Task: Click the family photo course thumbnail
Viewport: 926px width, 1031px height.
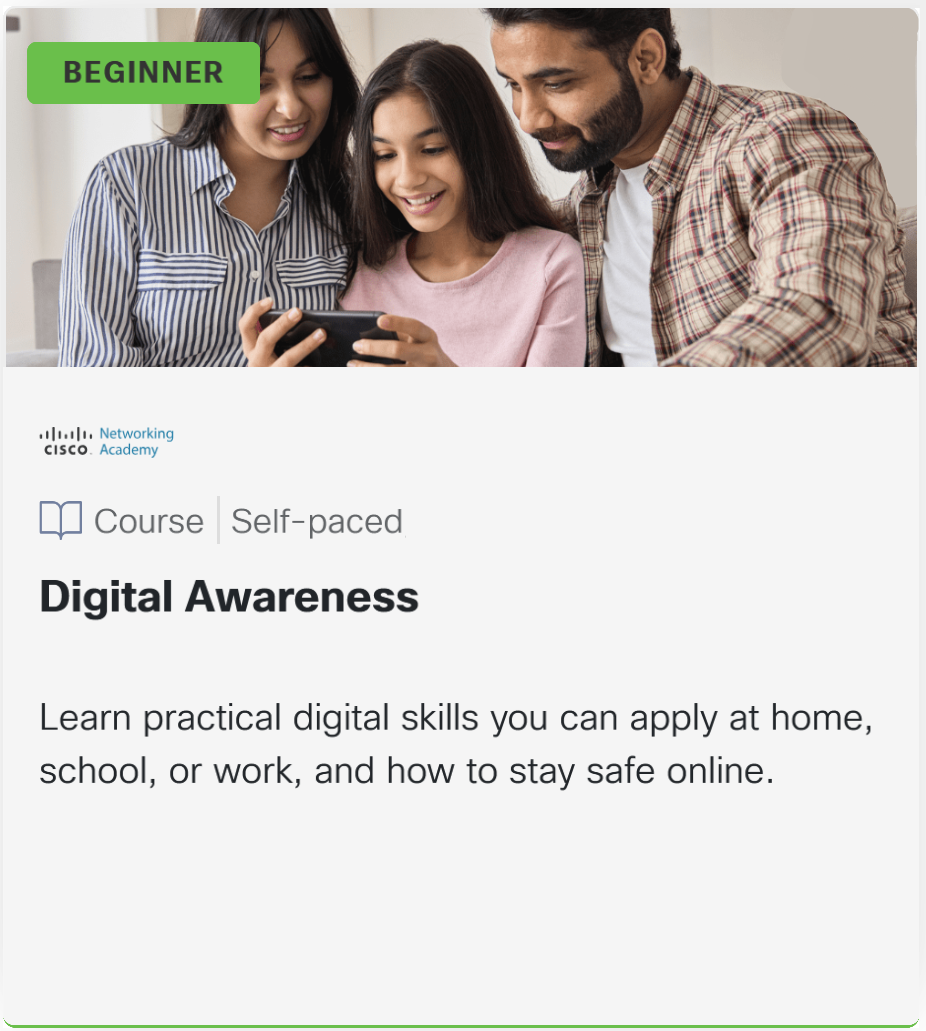Action: click(462, 187)
